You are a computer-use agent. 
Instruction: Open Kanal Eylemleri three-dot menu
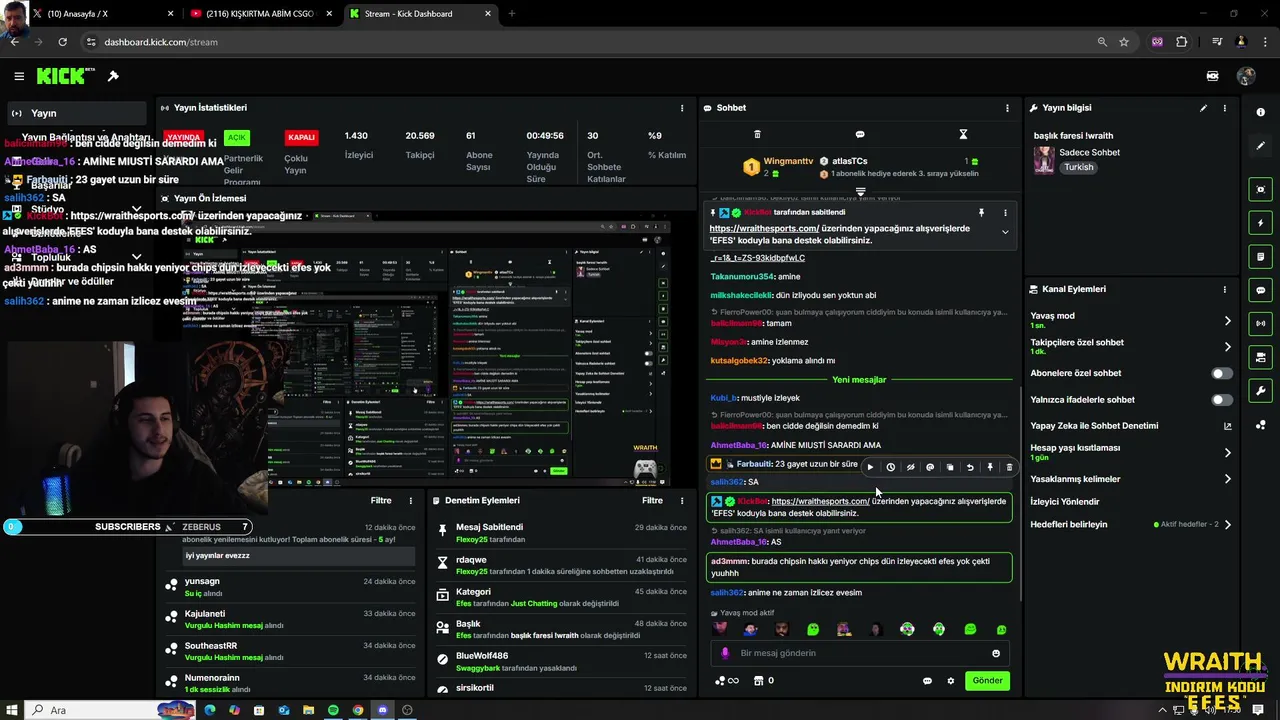pyautogui.click(x=1224, y=289)
